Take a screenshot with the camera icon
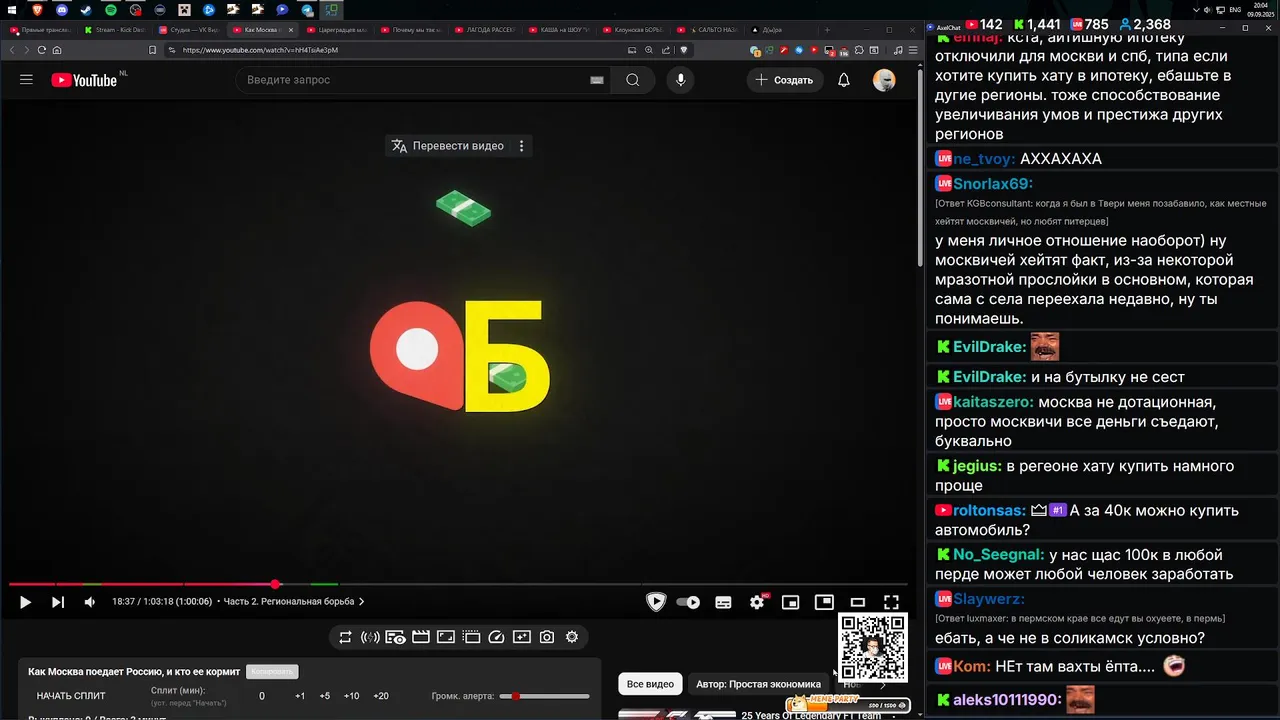 coord(547,637)
